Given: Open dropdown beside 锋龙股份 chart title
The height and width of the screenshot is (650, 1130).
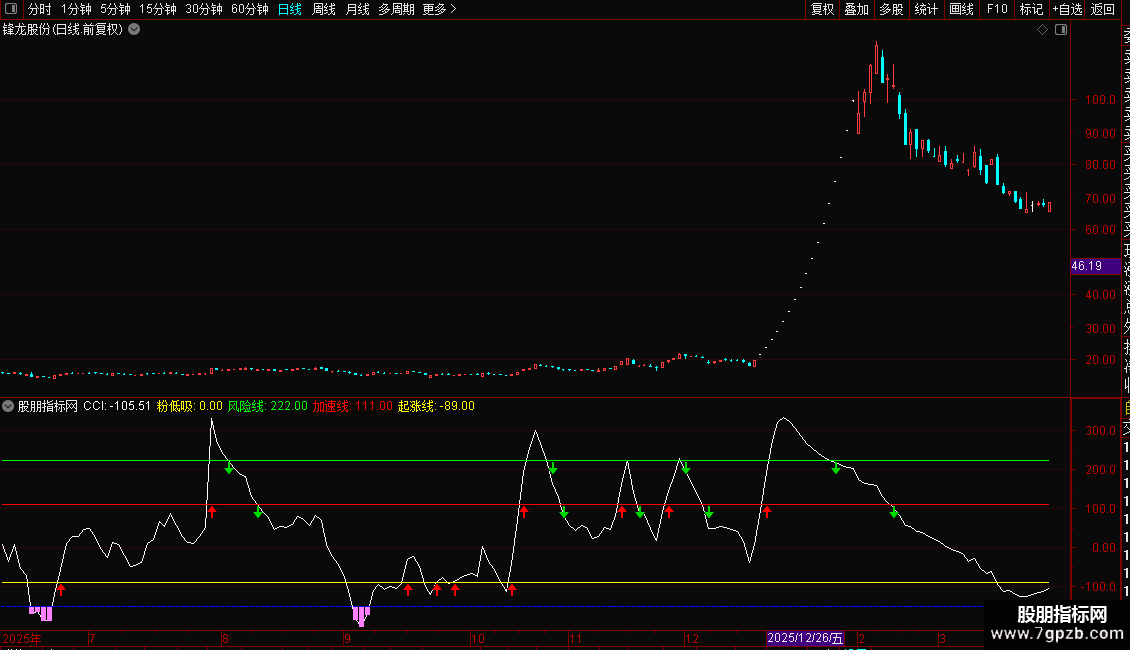Looking at the screenshot, I should 134,30.
